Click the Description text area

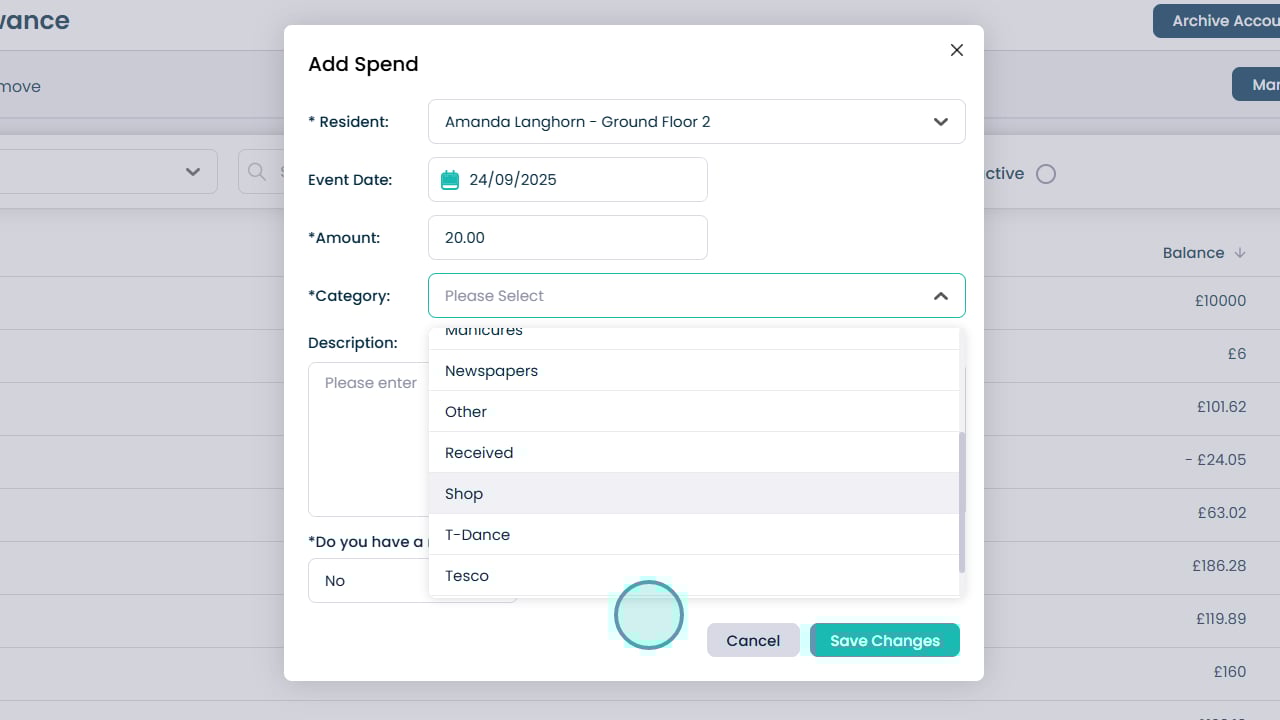point(368,450)
